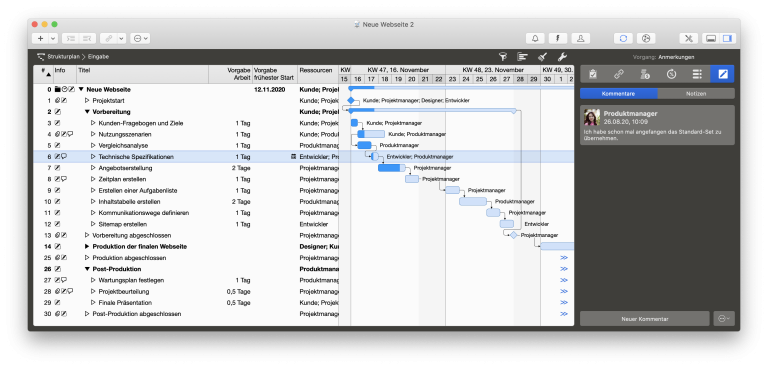Click the '0,5 Tage' cell of Projektbeurteilung
This screenshot has height=368, width=768.
pos(239,292)
